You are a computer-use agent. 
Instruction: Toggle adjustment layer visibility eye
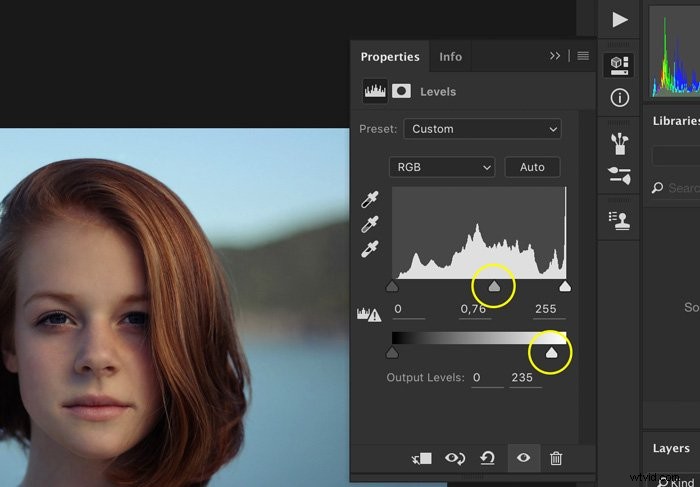point(524,458)
